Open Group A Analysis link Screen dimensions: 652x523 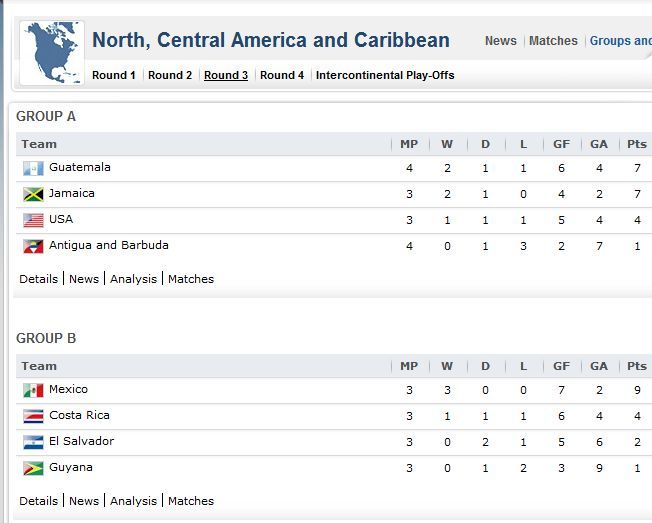133,279
